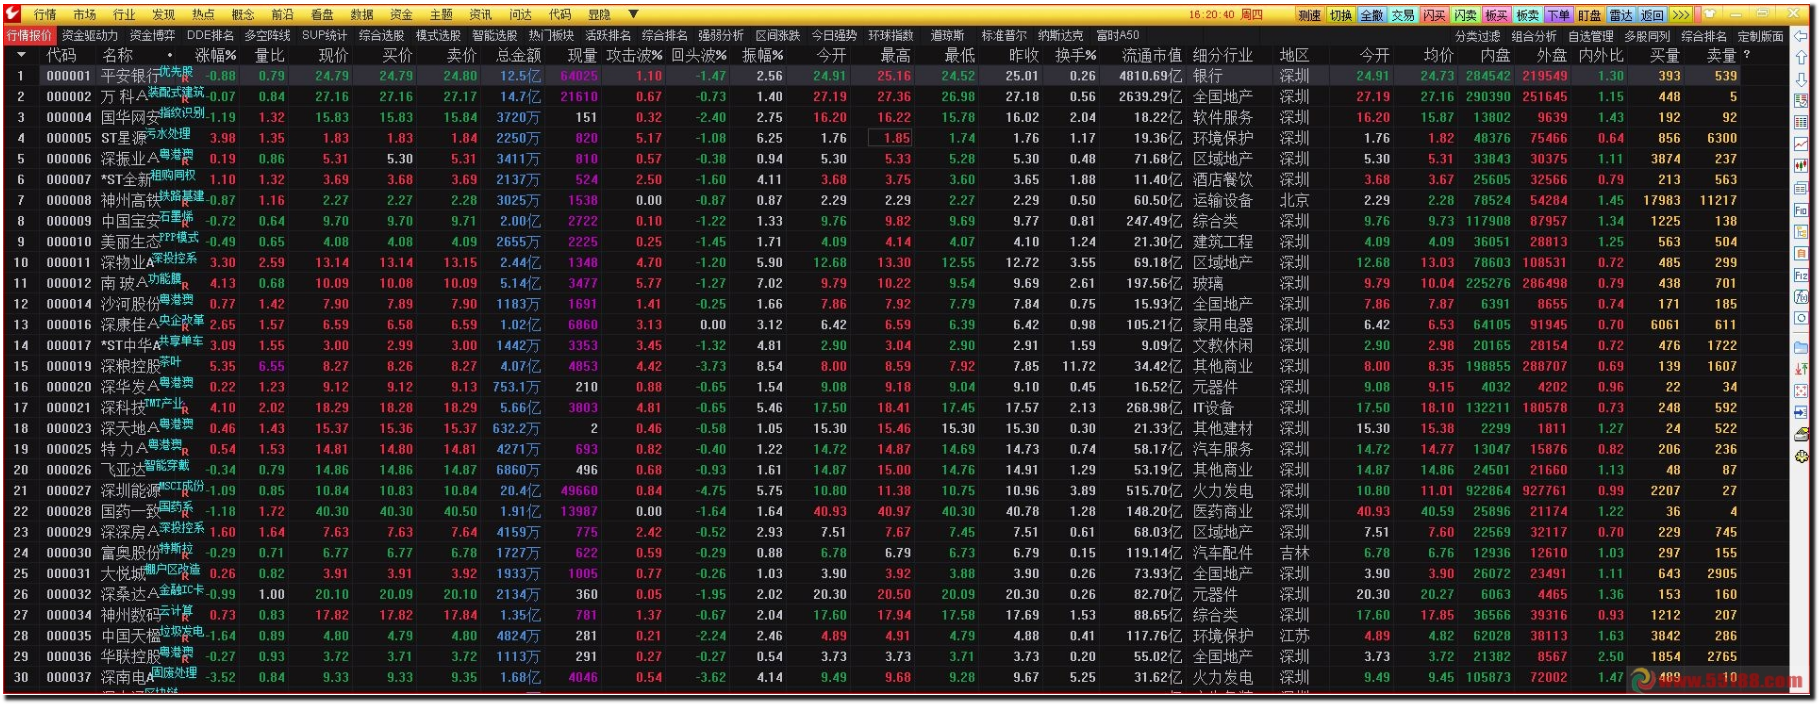Select stock code 000030 富奥股份
1820x704 pixels.
[69, 553]
